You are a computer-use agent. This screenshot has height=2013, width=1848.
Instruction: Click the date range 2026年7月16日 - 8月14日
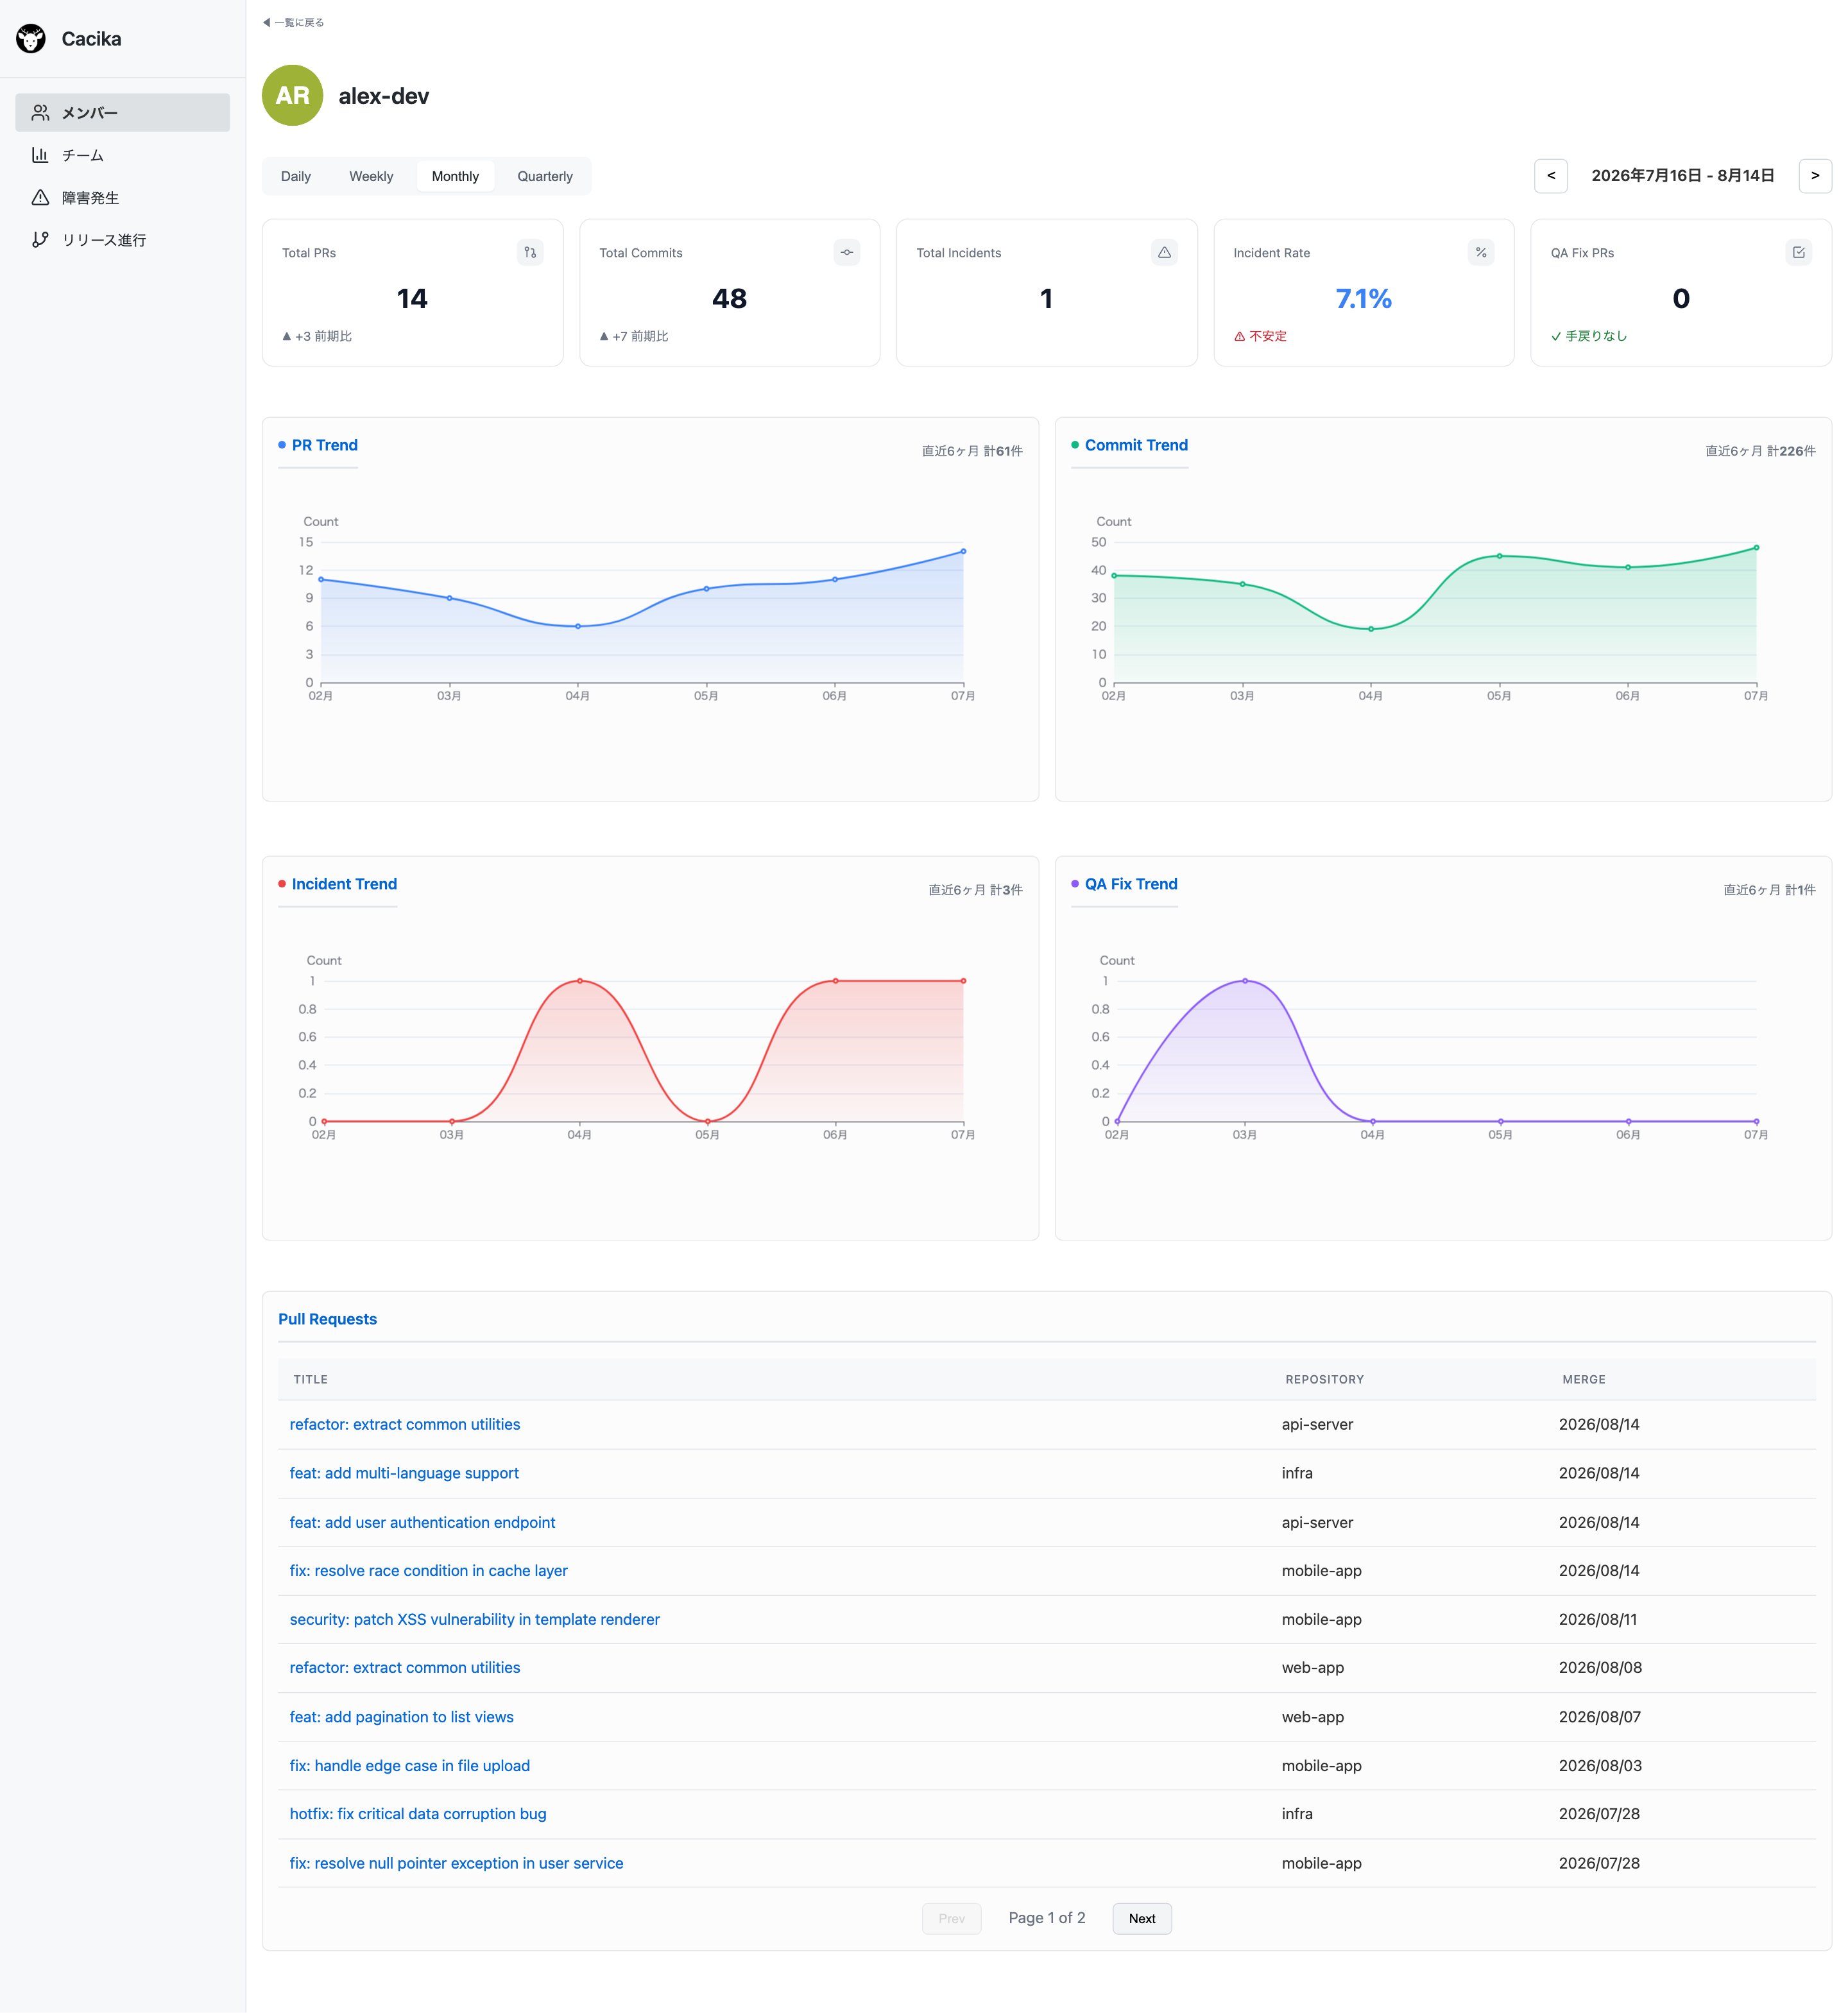point(1682,176)
